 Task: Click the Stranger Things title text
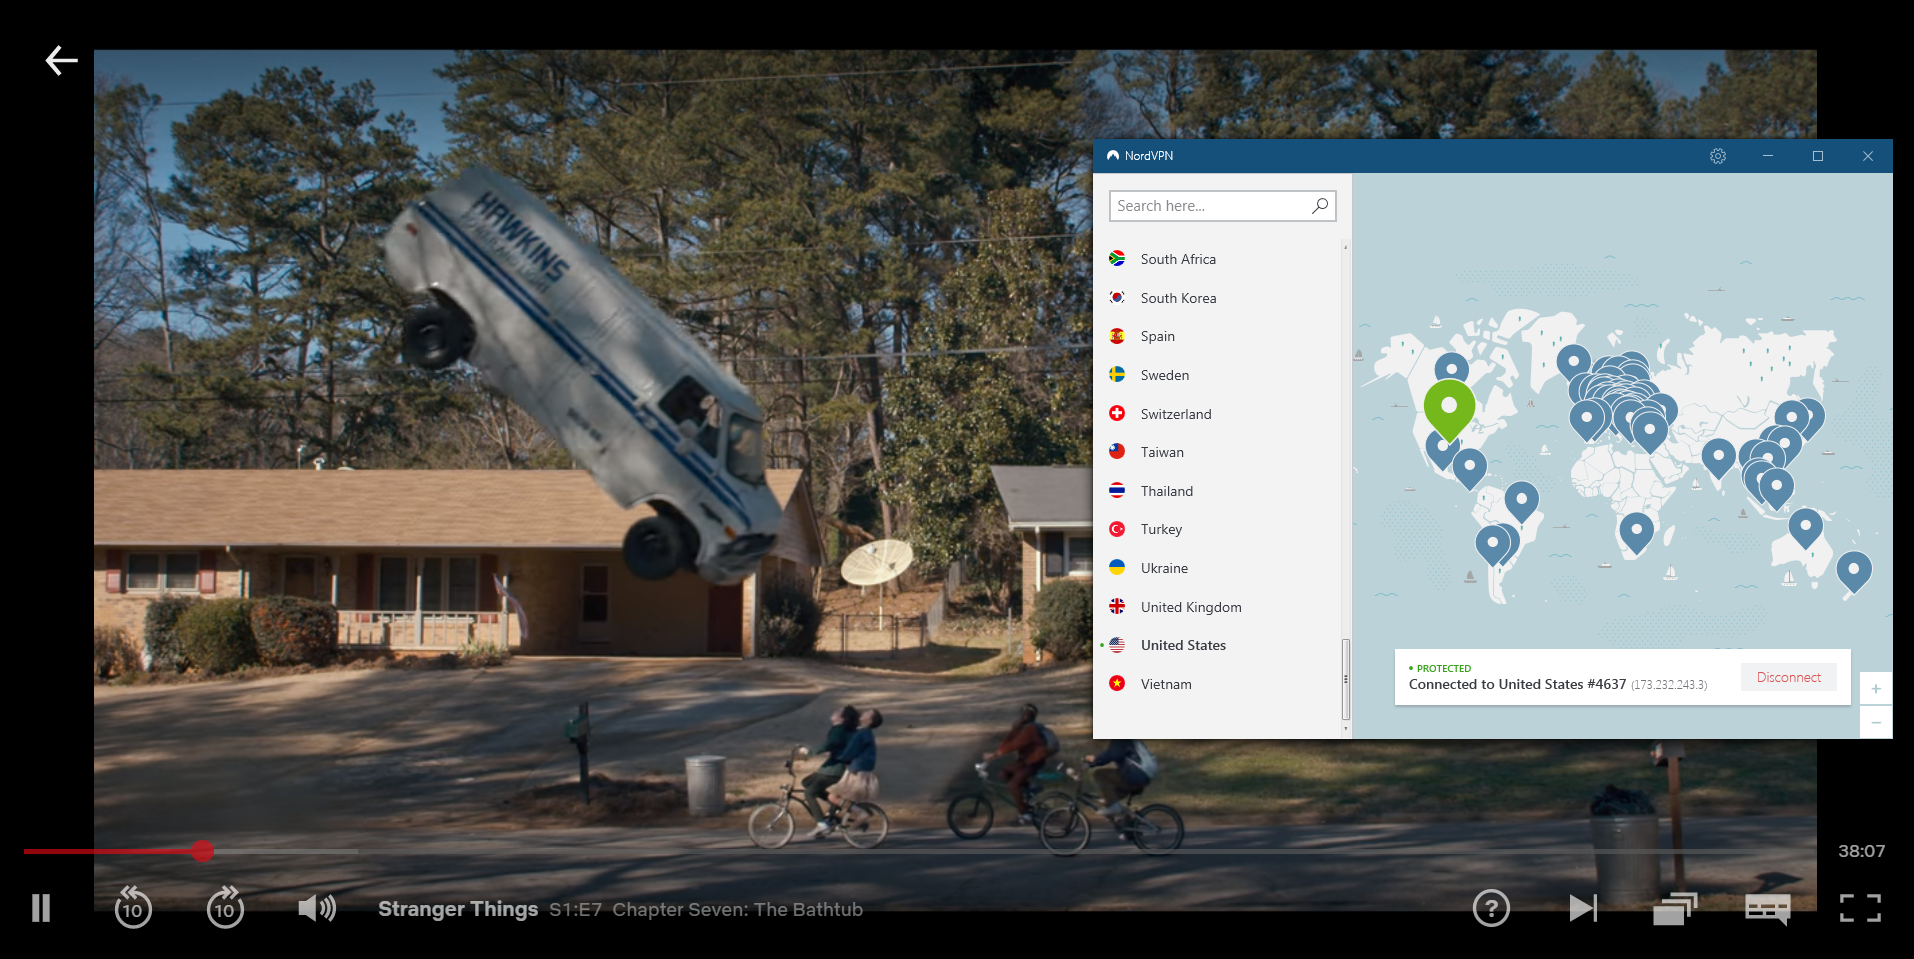click(458, 909)
